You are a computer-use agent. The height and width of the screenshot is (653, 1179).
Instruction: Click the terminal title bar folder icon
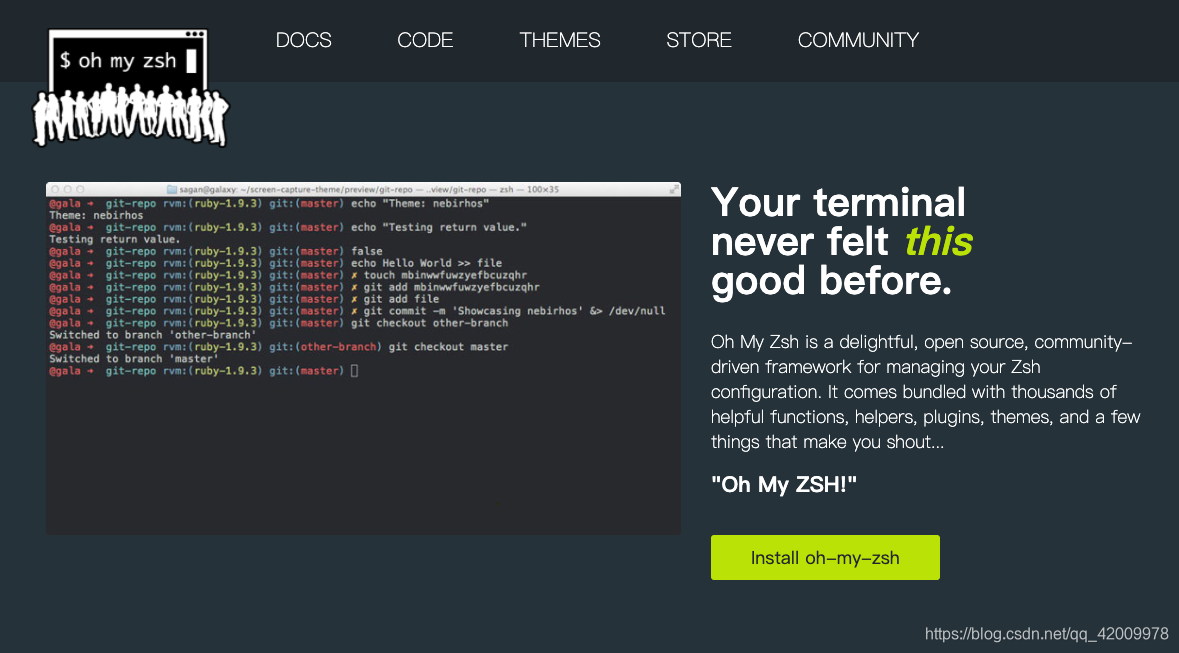click(171, 190)
